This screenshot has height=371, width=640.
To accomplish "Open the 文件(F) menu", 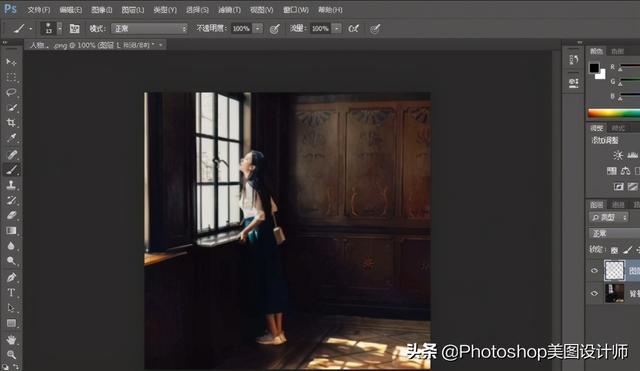I will (x=38, y=10).
